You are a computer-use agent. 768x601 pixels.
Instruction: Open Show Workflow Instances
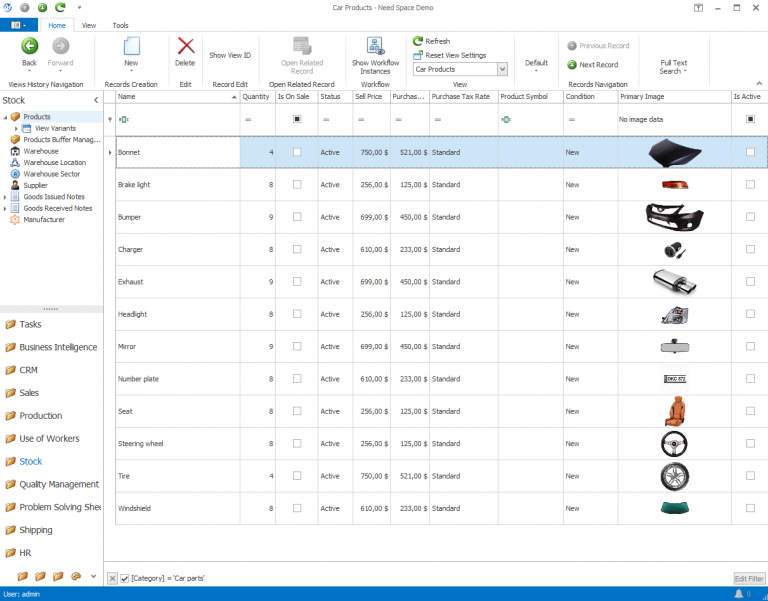coord(375,47)
